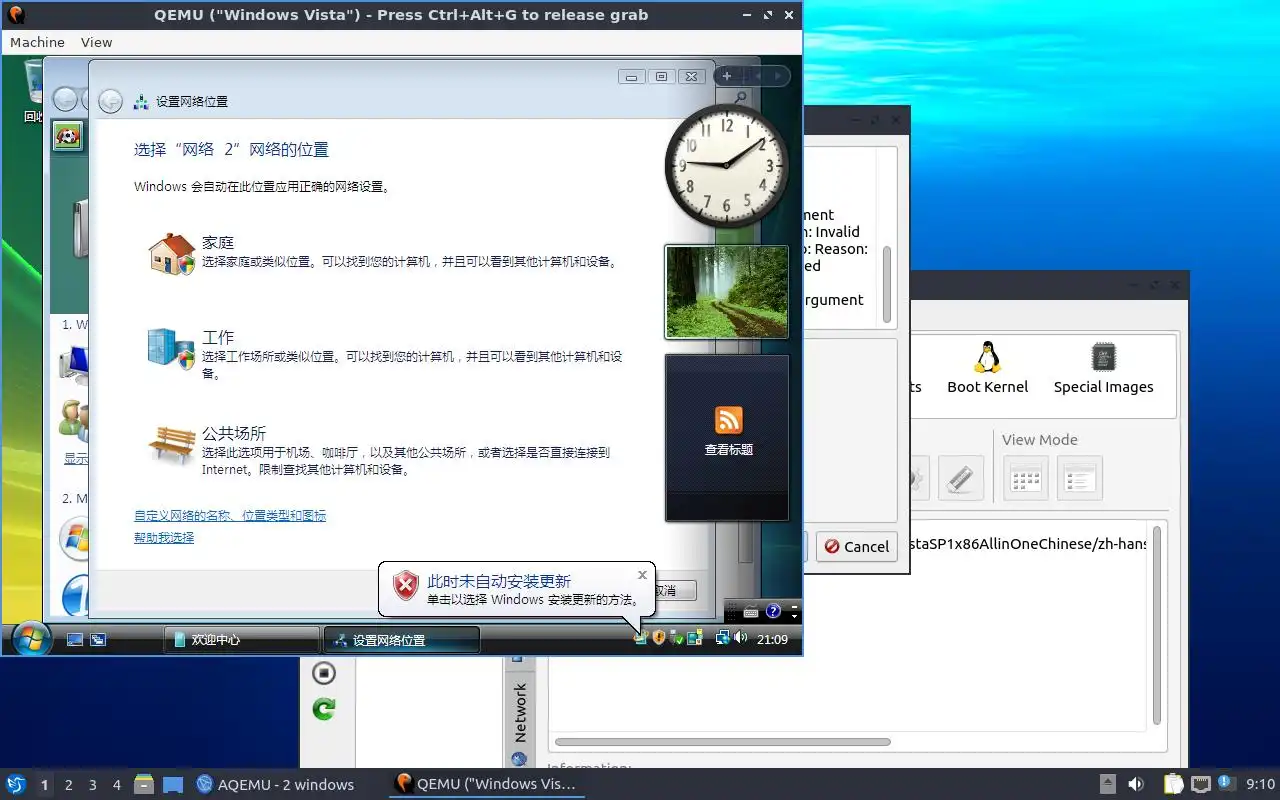Open the host panel volume icon
Screen dimensions: 1280x800
1135,784
